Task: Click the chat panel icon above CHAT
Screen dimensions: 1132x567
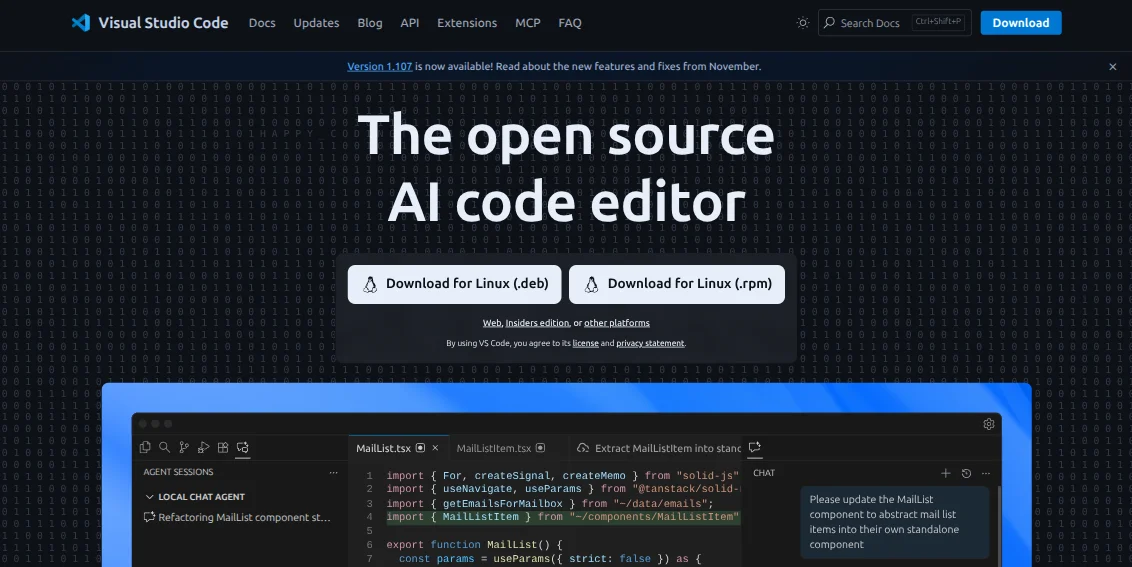Action: click(754, 447)
